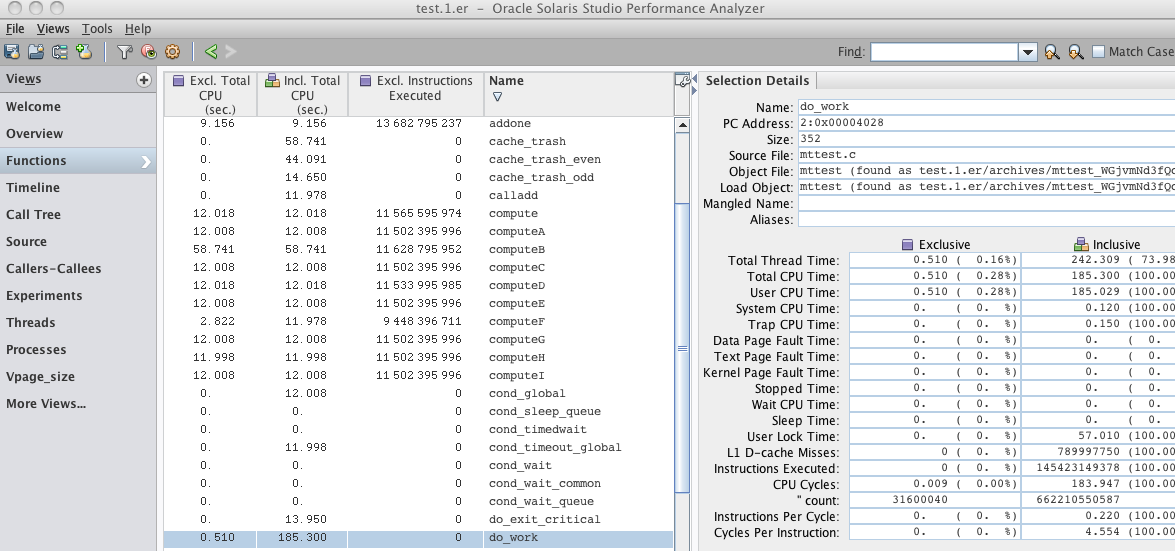Select the cache_trash function row
The image size is (1175, 551).
(418, 141)
